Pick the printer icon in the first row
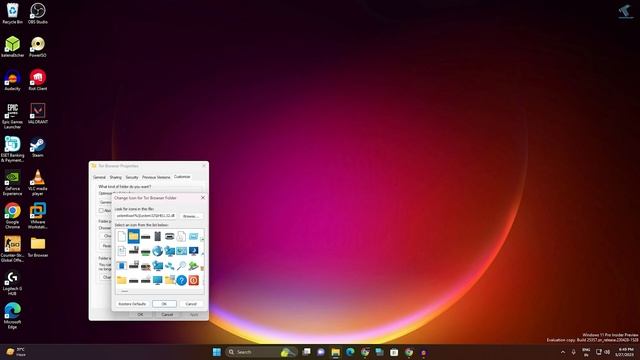The width and height of the screenshot is (640, 360). pyautogui.click(x=169, y=236)
